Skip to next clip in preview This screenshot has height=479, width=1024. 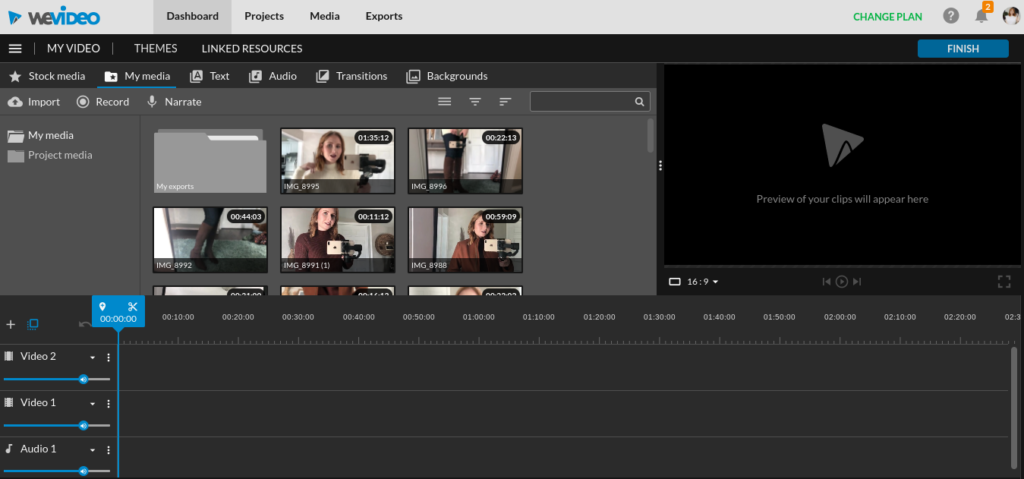(857, 282)
